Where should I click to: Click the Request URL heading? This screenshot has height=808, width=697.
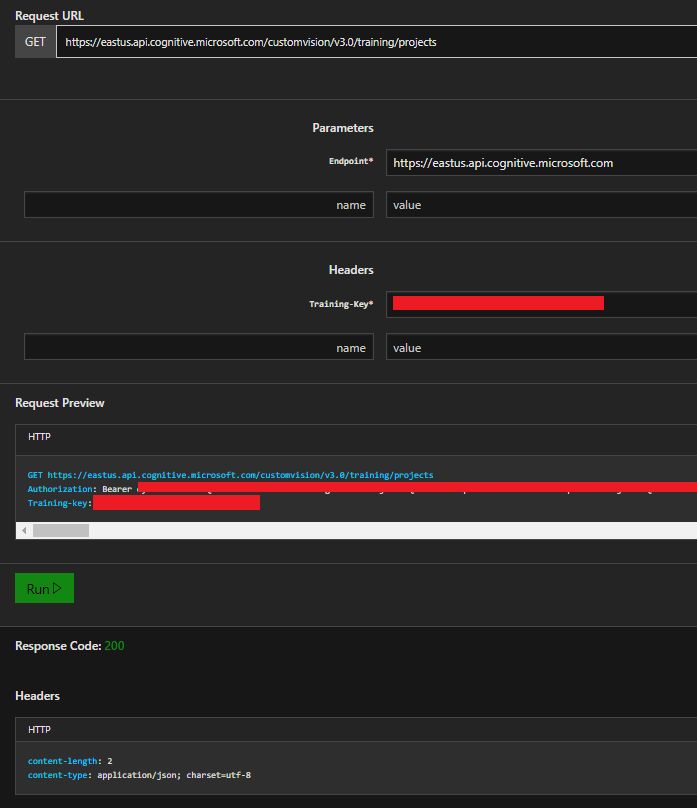[x=49, y=15]
